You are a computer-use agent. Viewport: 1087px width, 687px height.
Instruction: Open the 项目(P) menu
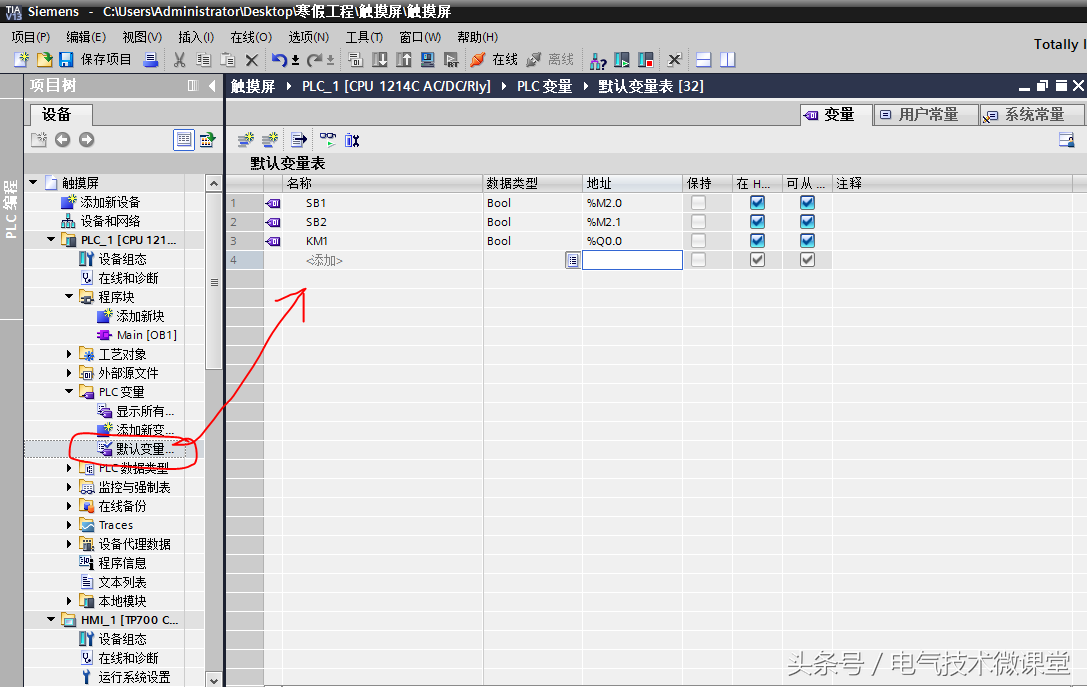click(x=31, y=37)
